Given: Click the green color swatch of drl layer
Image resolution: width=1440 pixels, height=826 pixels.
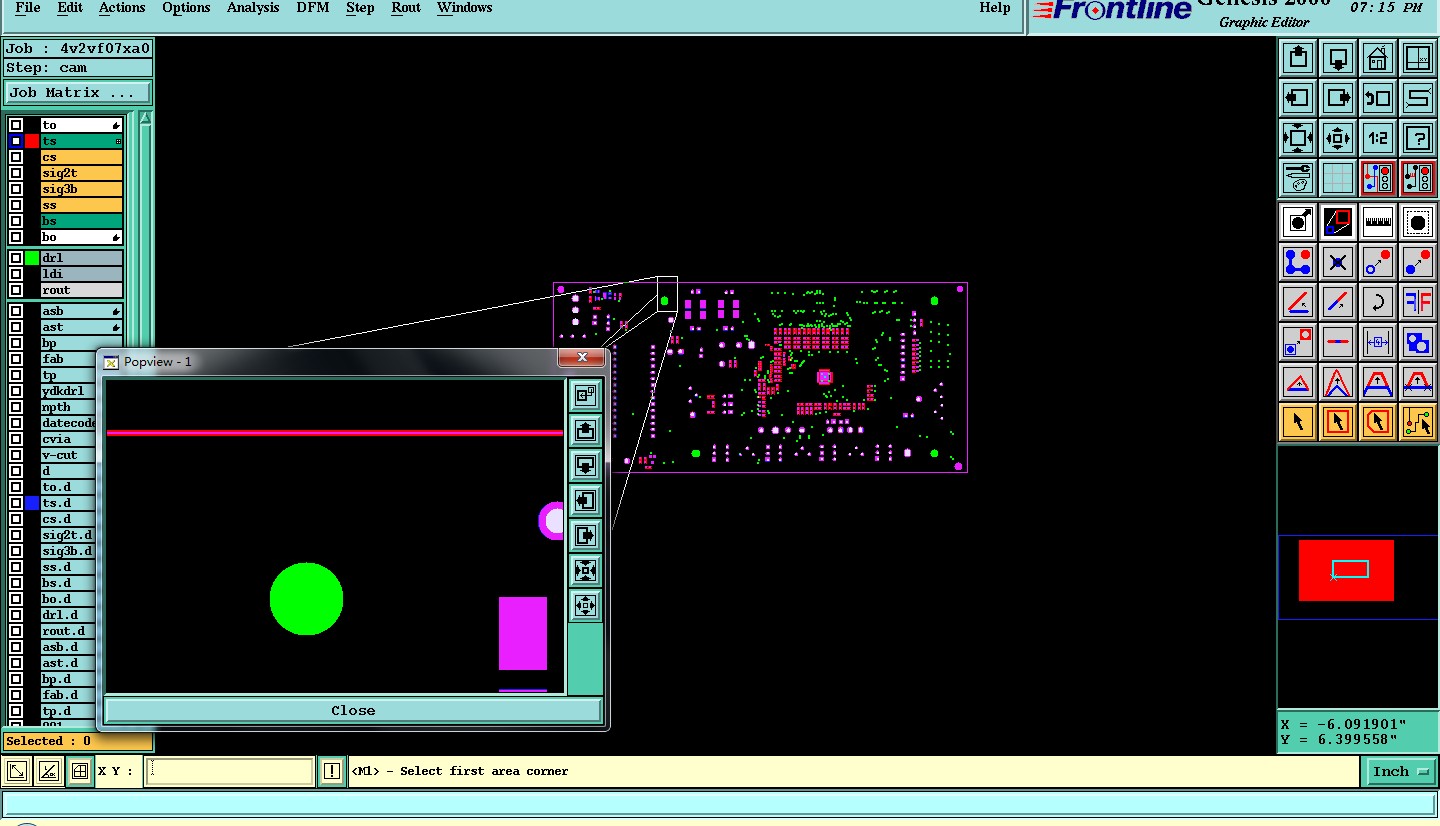Looking at the screenshot, I should coord(32,258).
